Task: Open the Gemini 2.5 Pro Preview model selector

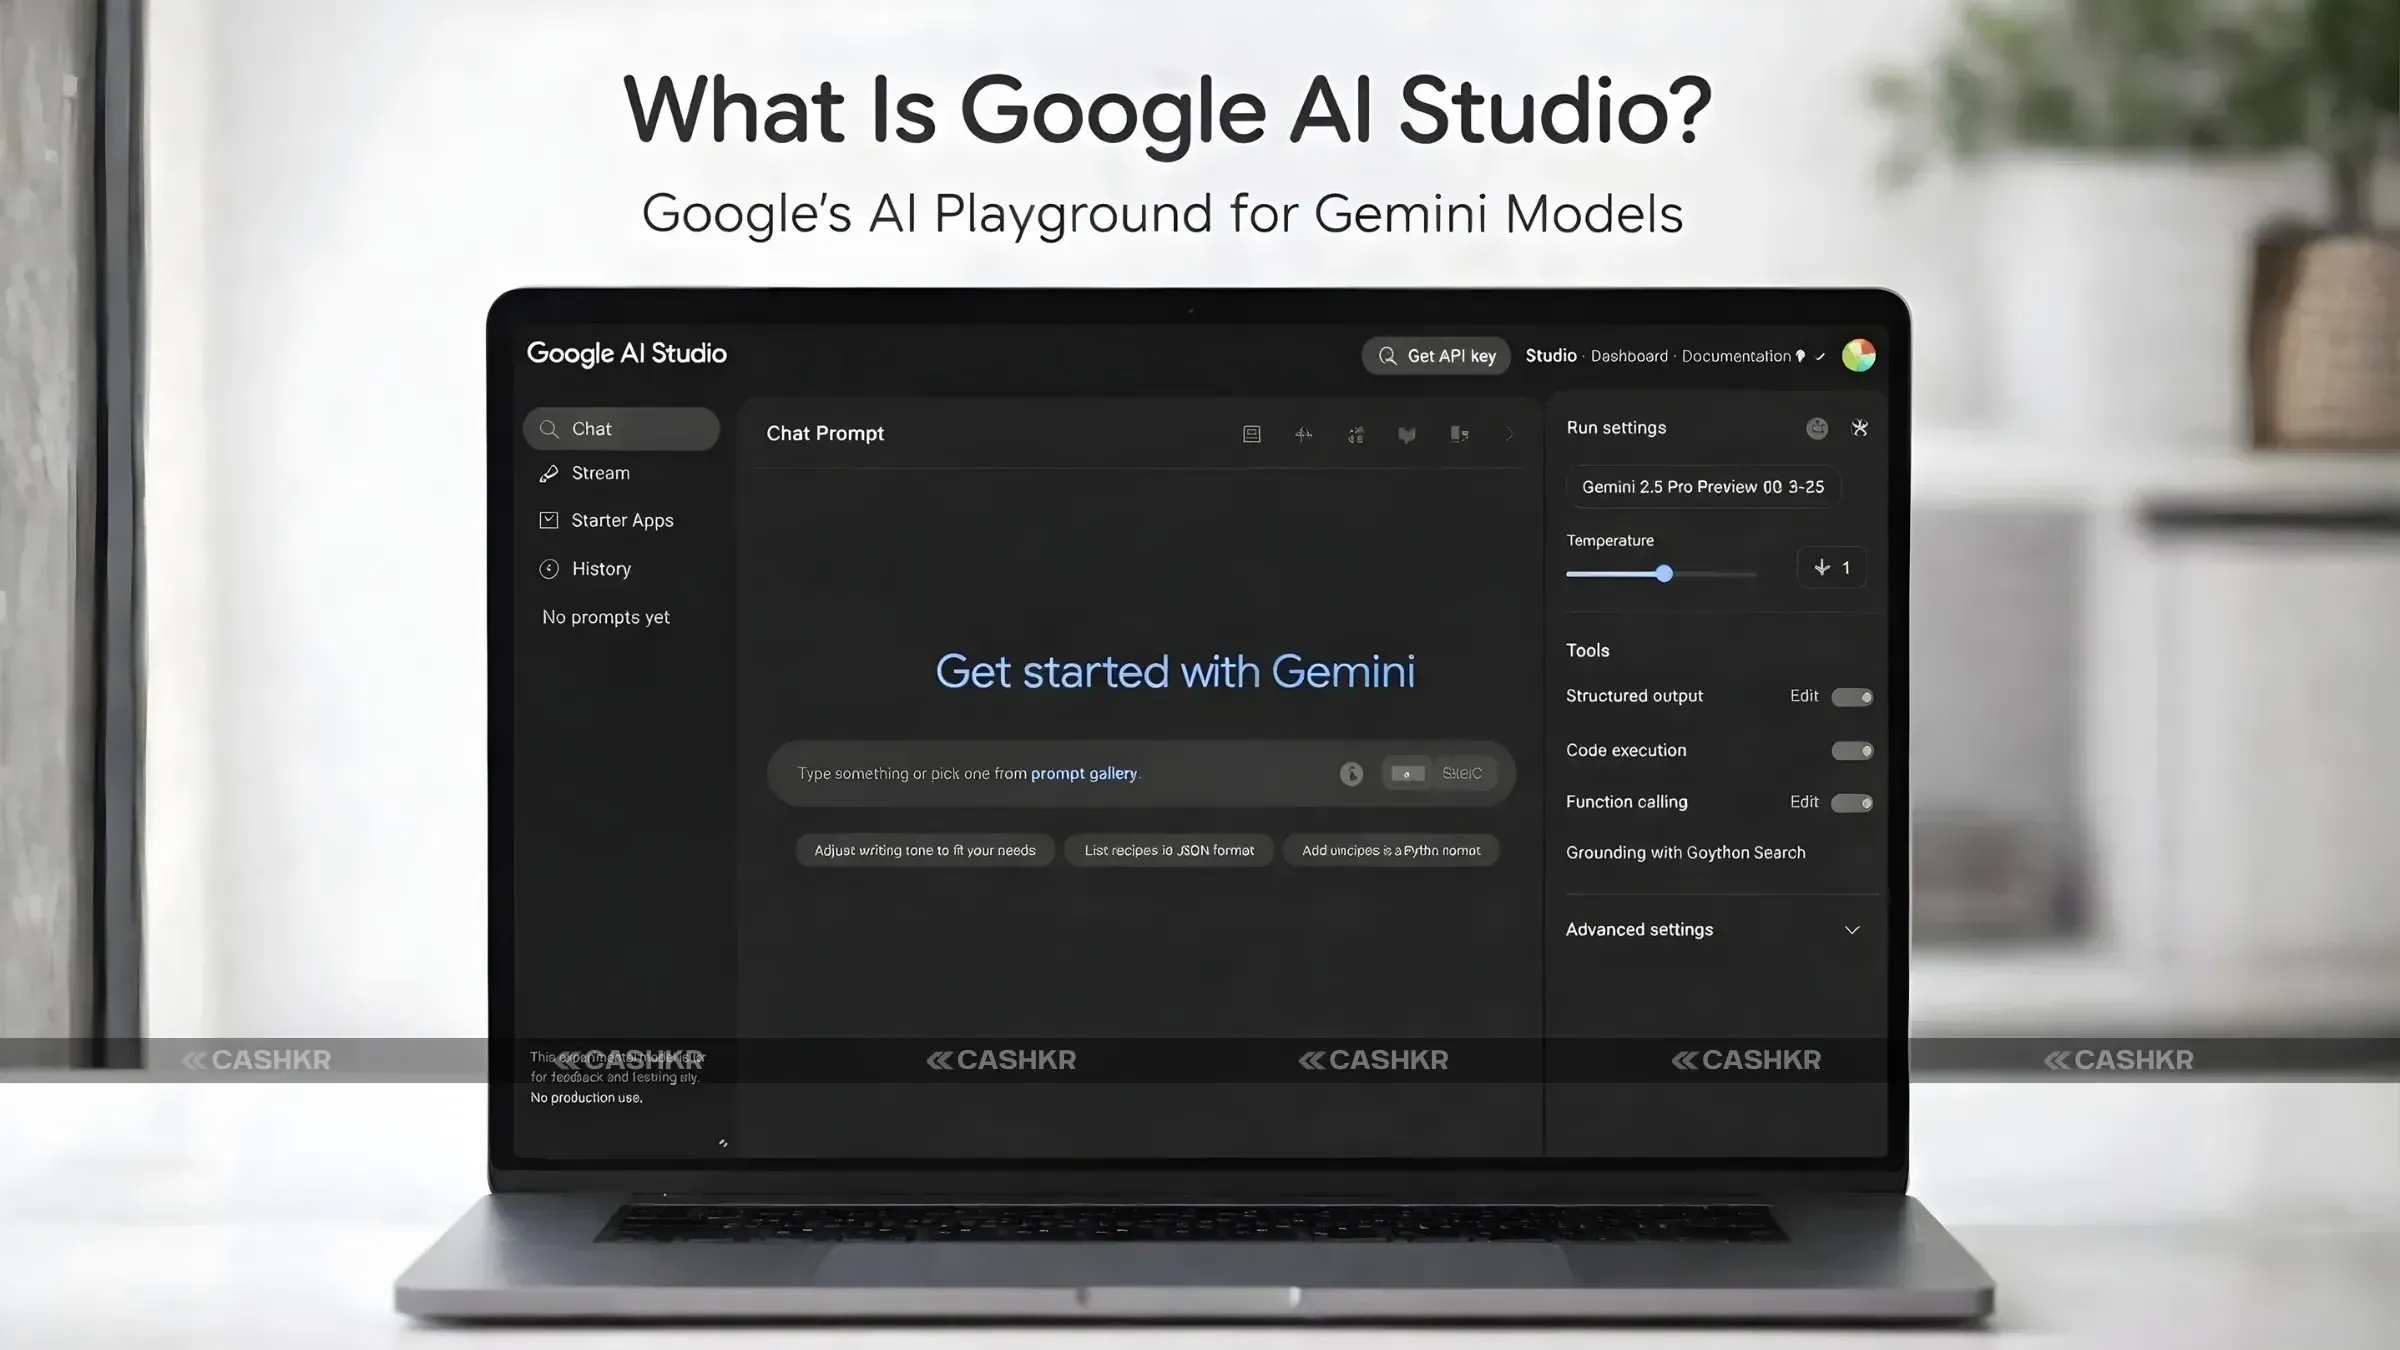Action: 1703,487
